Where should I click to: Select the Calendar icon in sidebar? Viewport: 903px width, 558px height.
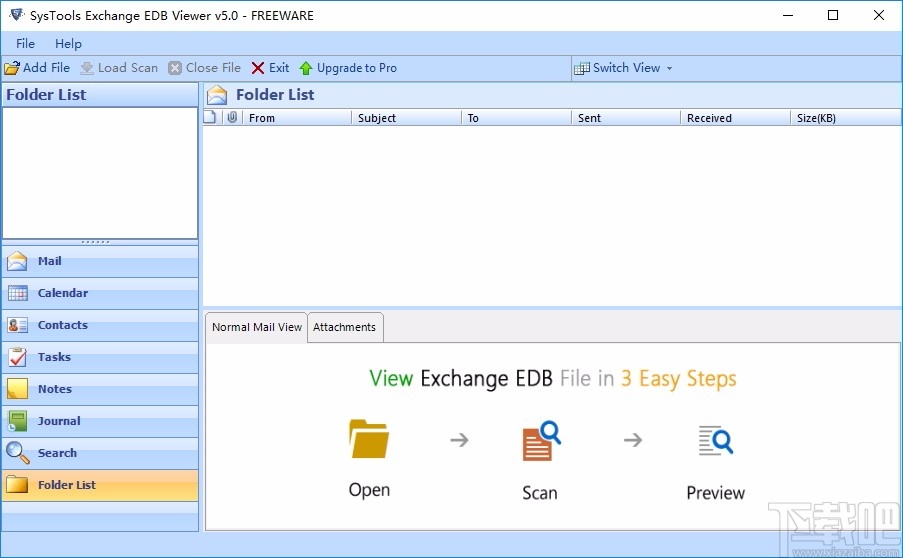coord(17,293)
